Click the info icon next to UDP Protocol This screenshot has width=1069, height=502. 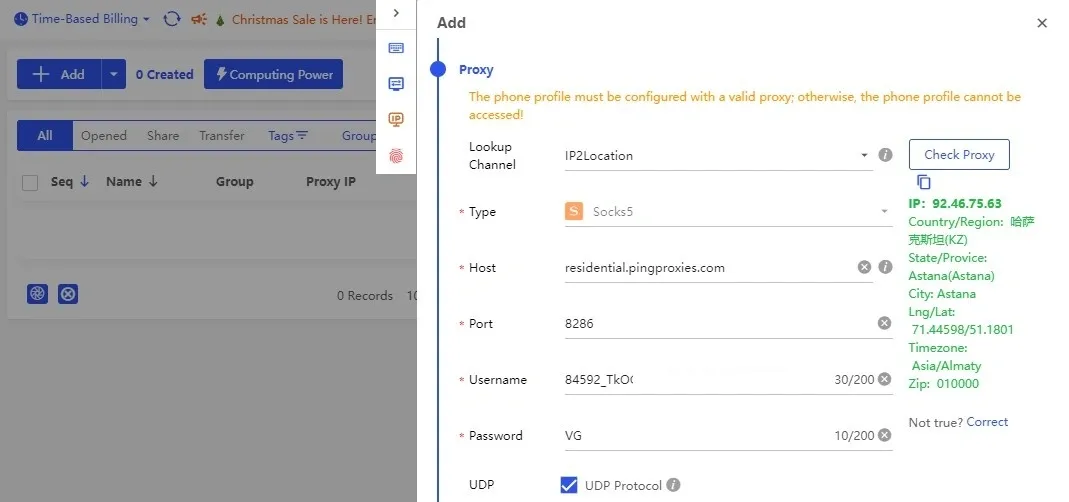tap(673, 485)
